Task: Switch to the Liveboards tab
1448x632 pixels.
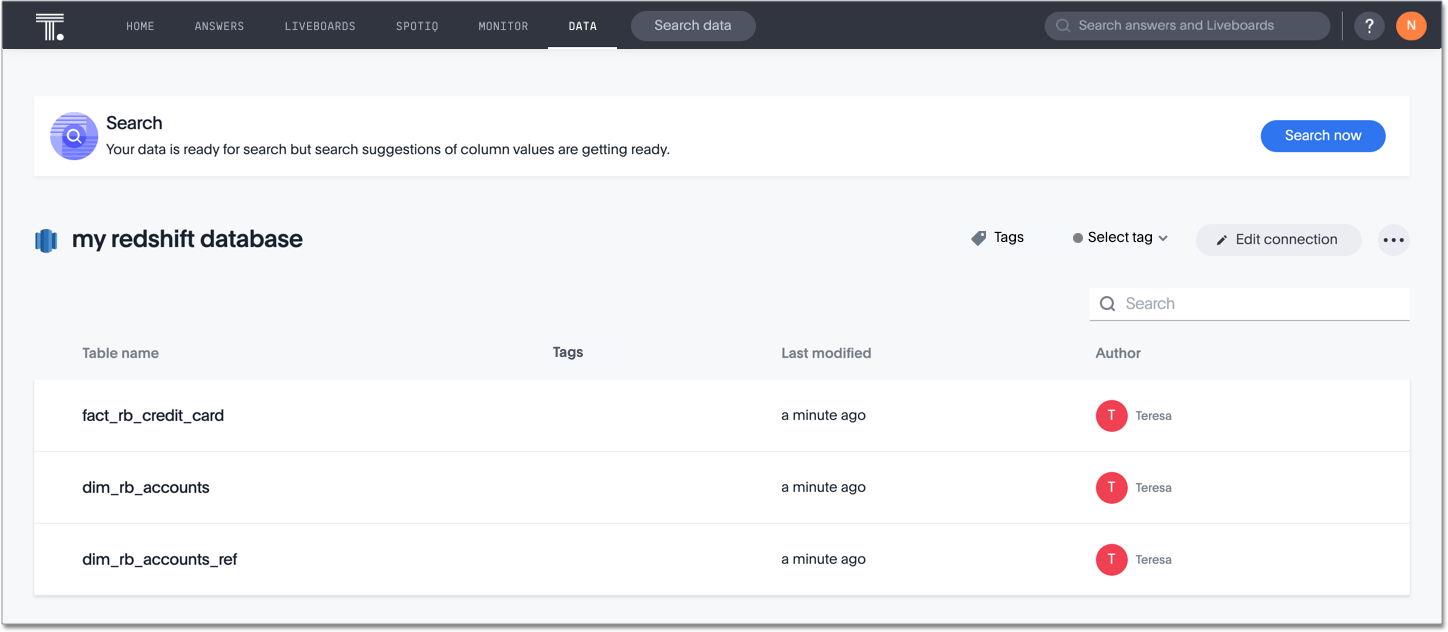Action: pyautogui.click(x=320, y=26)
